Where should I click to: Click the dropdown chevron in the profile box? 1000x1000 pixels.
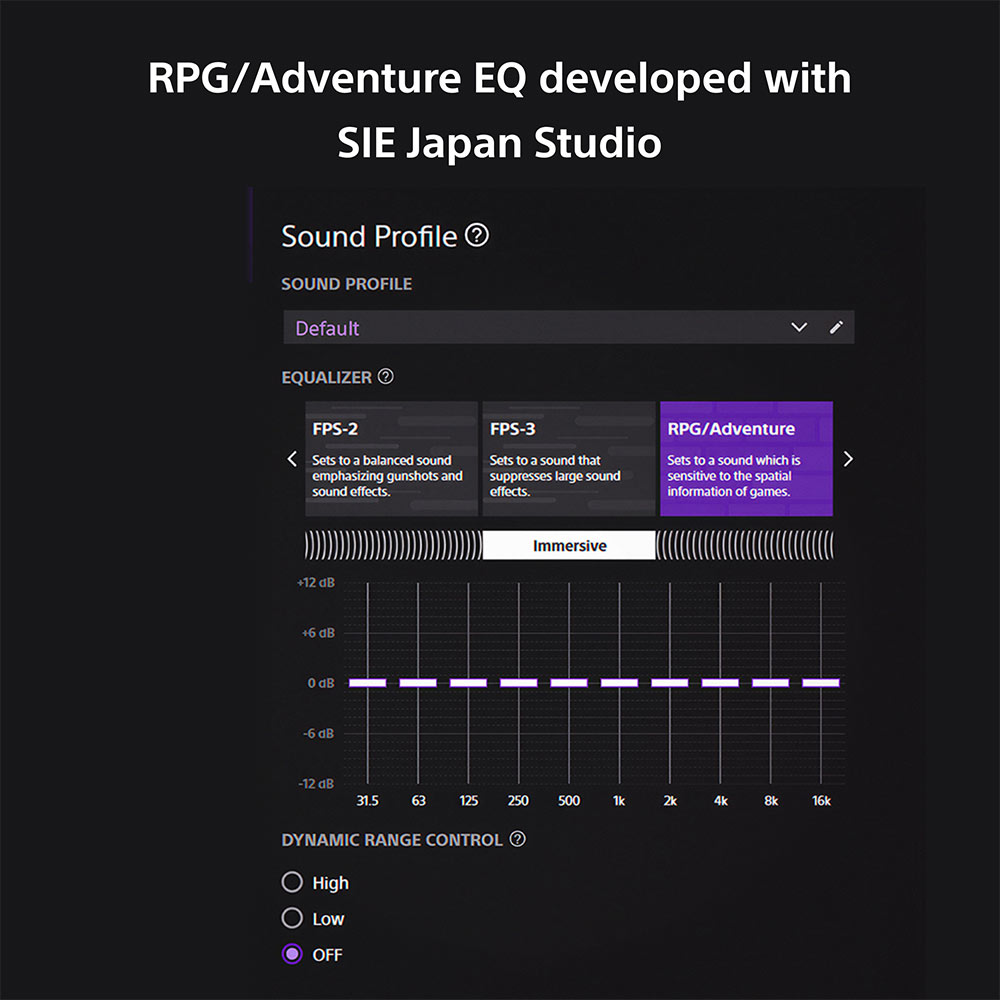coord(798,327)
